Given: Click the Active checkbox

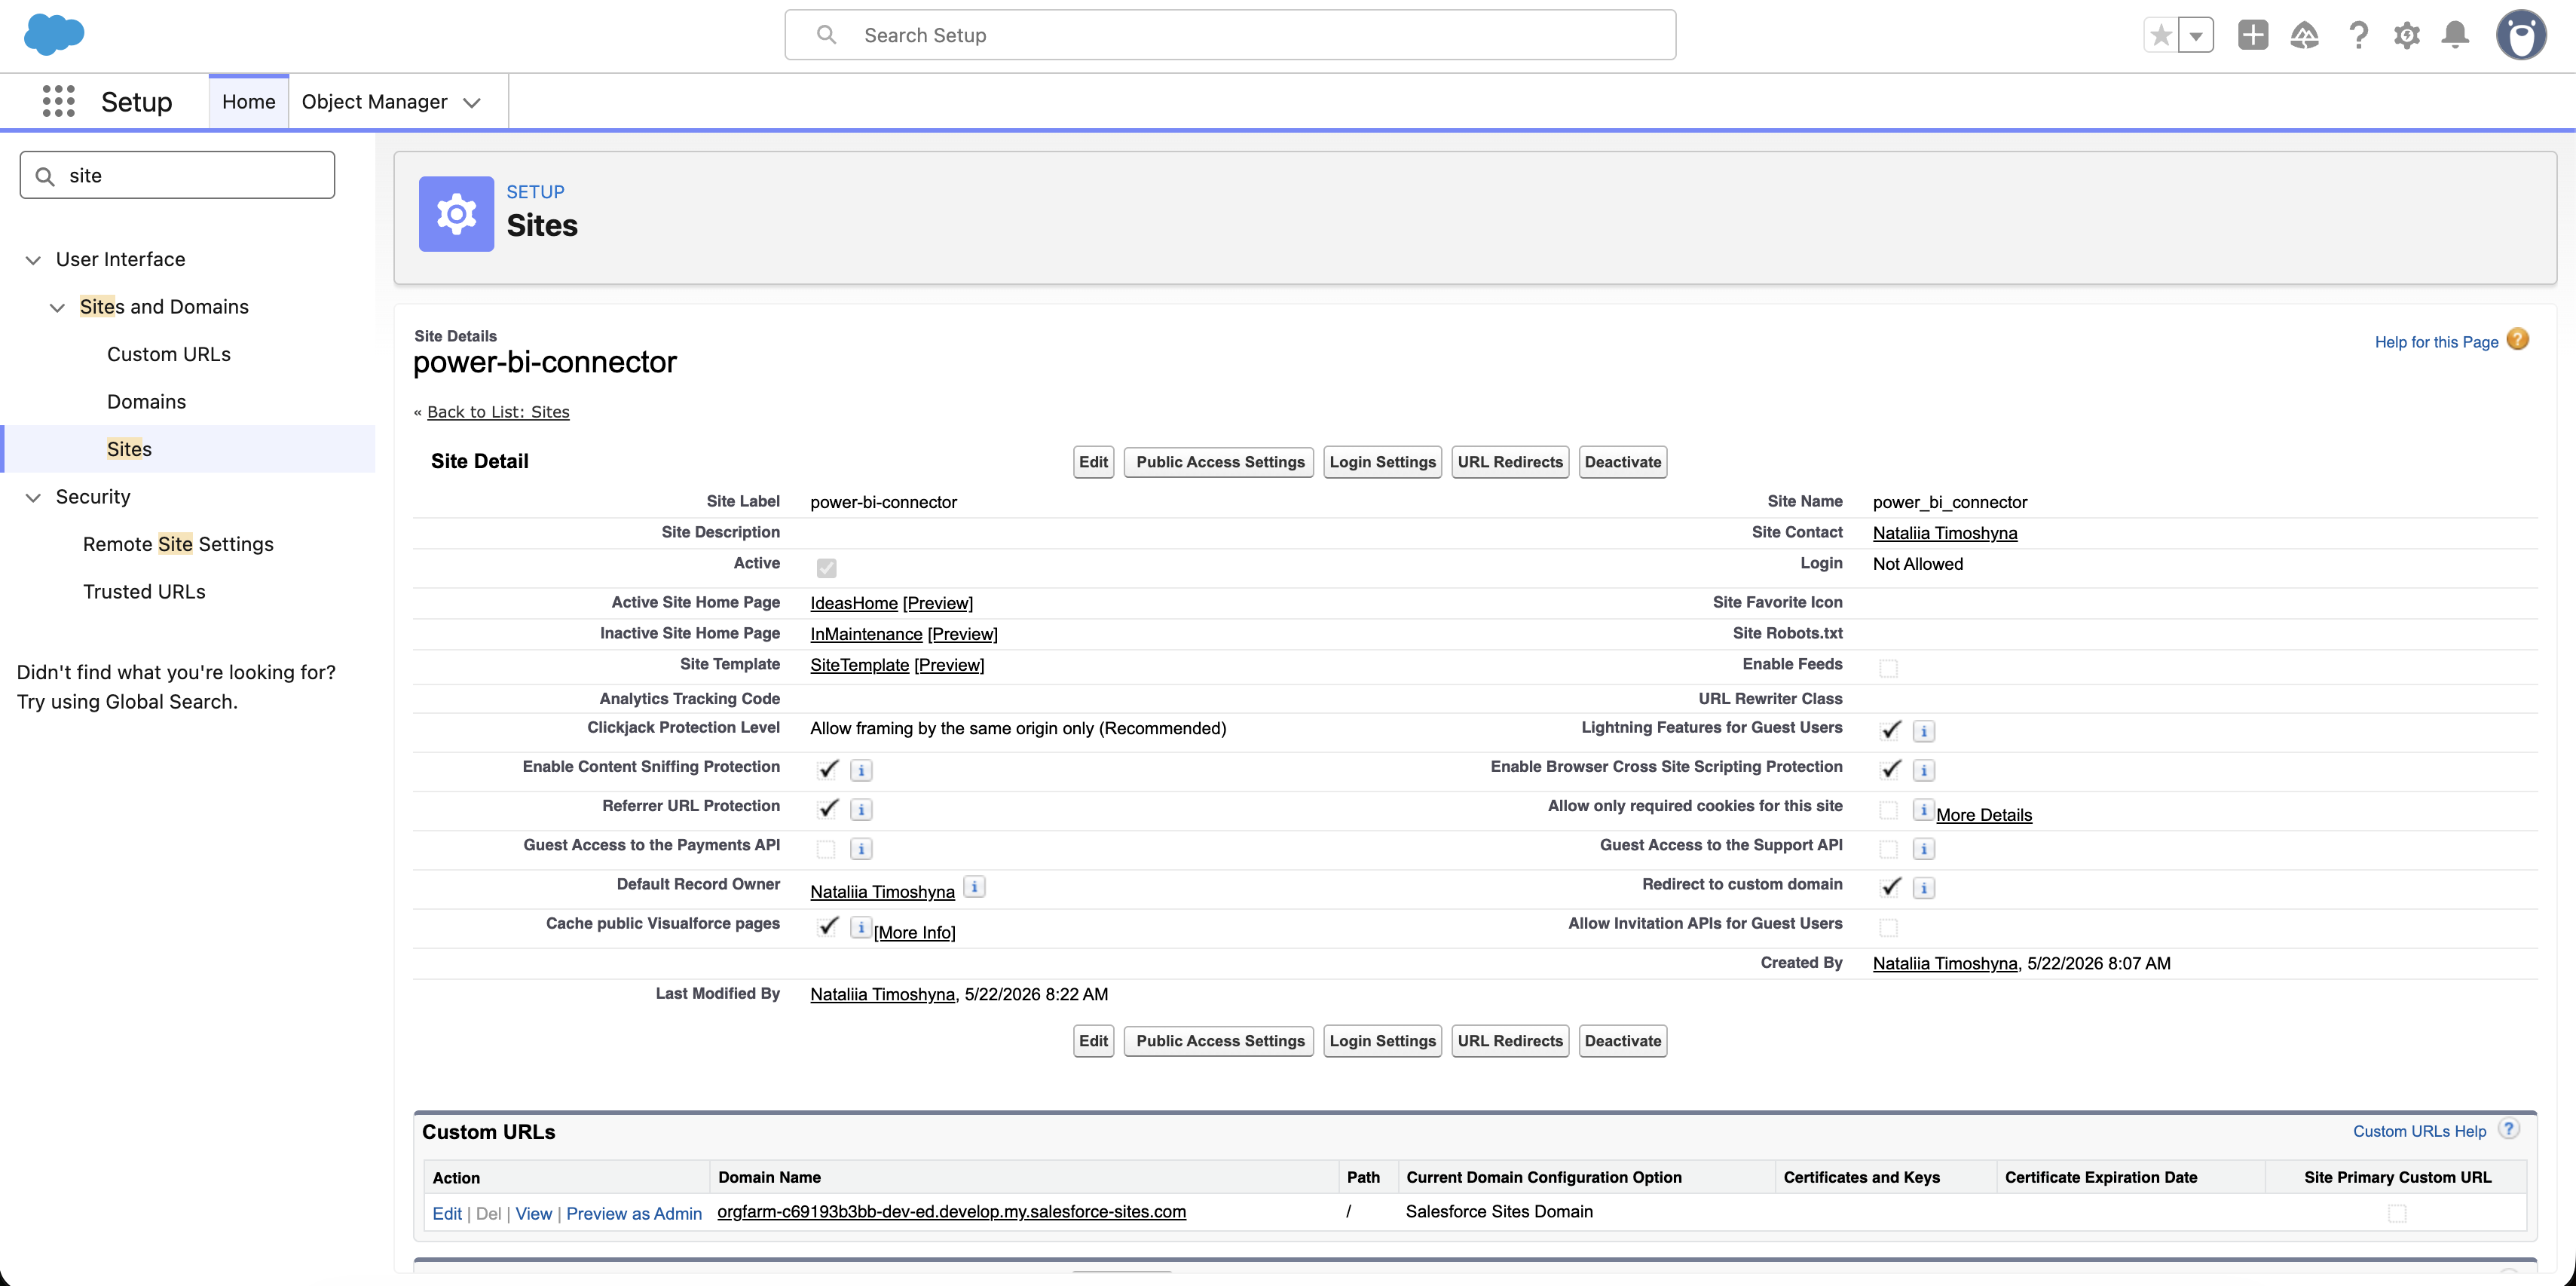Looking at the screenshot, I should point(826,568).
